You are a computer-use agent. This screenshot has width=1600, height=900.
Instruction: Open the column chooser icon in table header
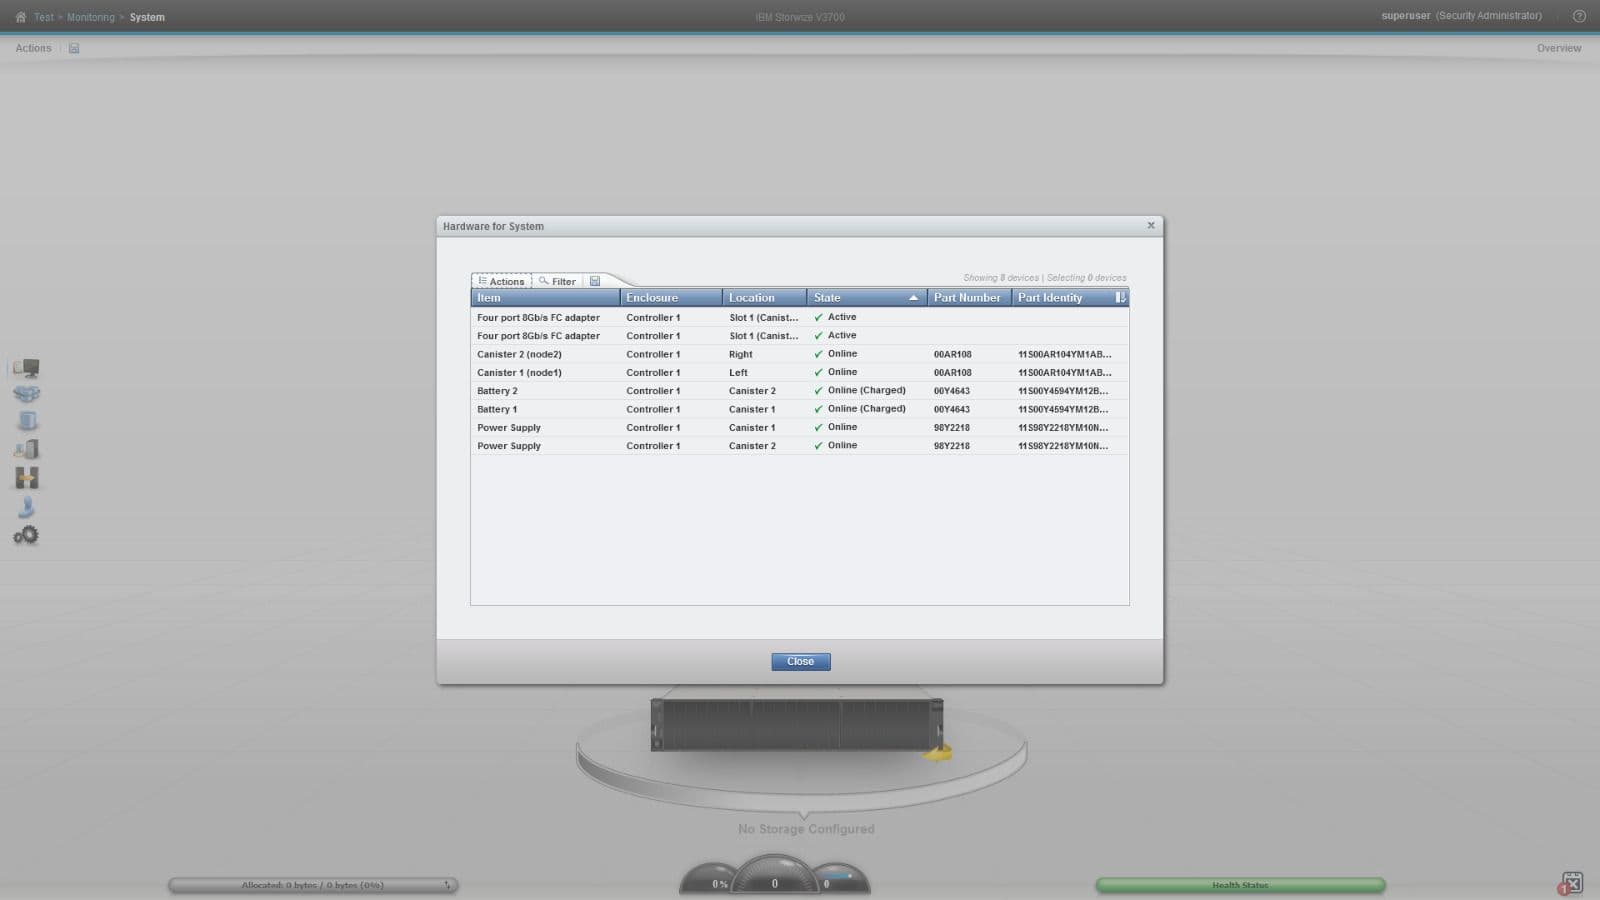point(1120,298)
